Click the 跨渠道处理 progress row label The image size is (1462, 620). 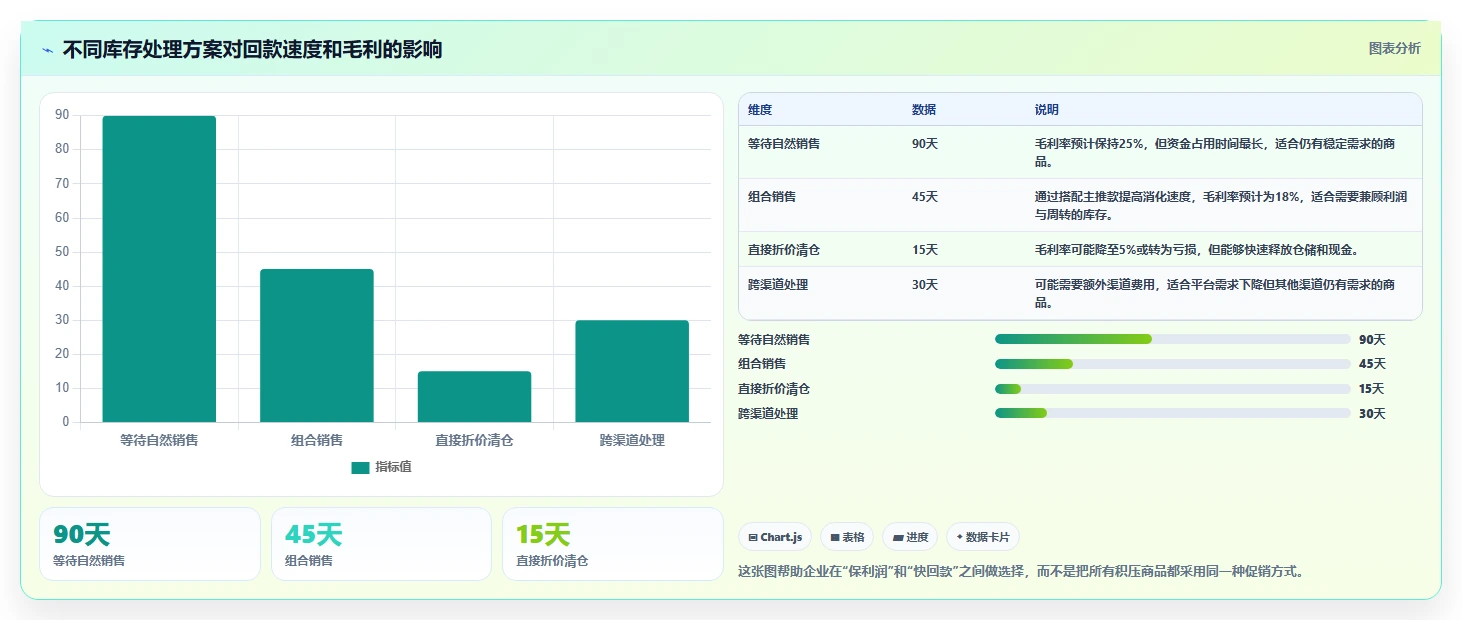(x=768, y=414)
